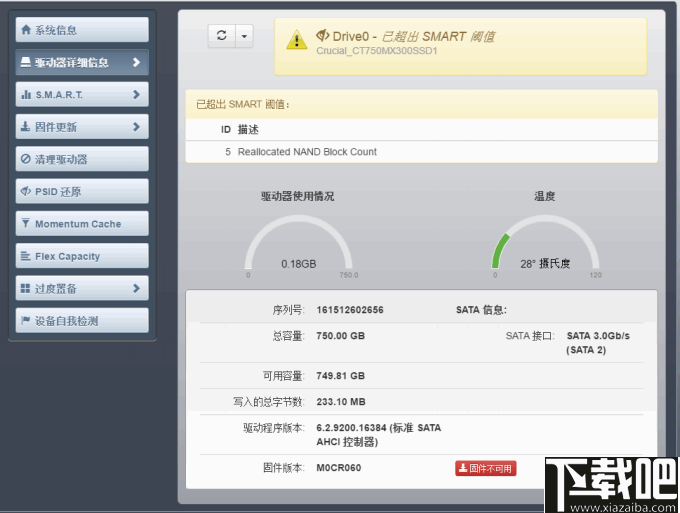The height and width of the screenshot is (513, 680).
Task: Open 设备自我检测 device self-test page
Action: tap(82, 320)
